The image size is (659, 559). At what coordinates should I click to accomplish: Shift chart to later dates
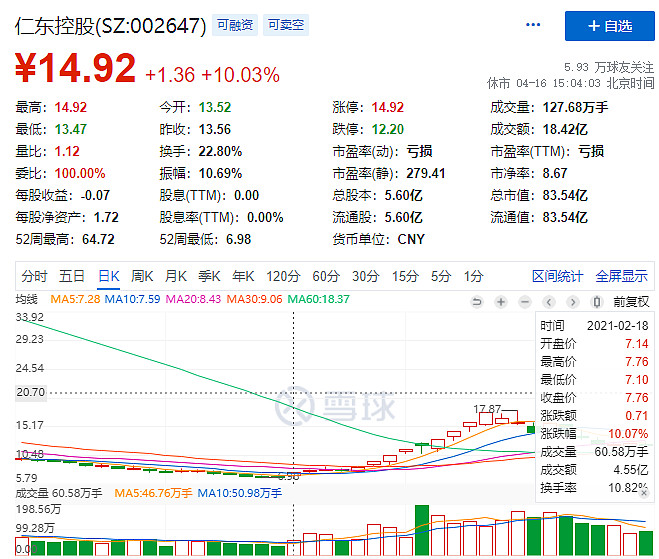[x=572, y=302]
